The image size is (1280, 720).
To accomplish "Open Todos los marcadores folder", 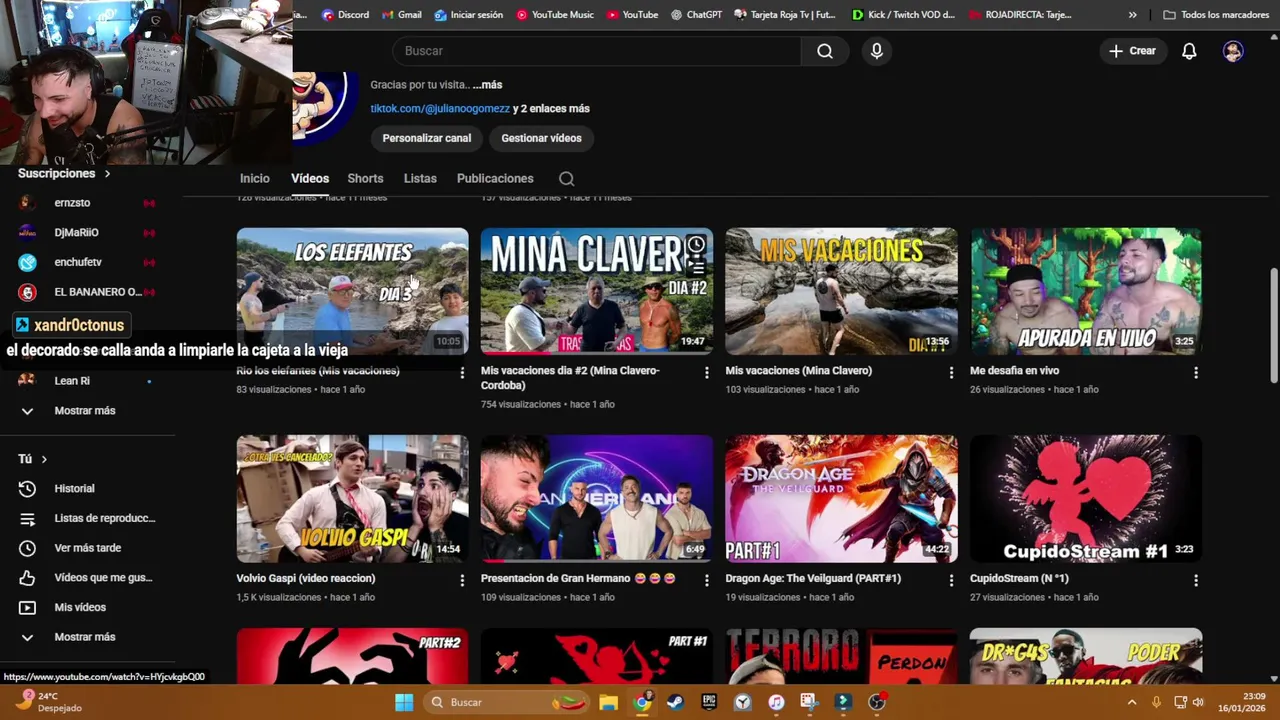I will [1216, 15].
